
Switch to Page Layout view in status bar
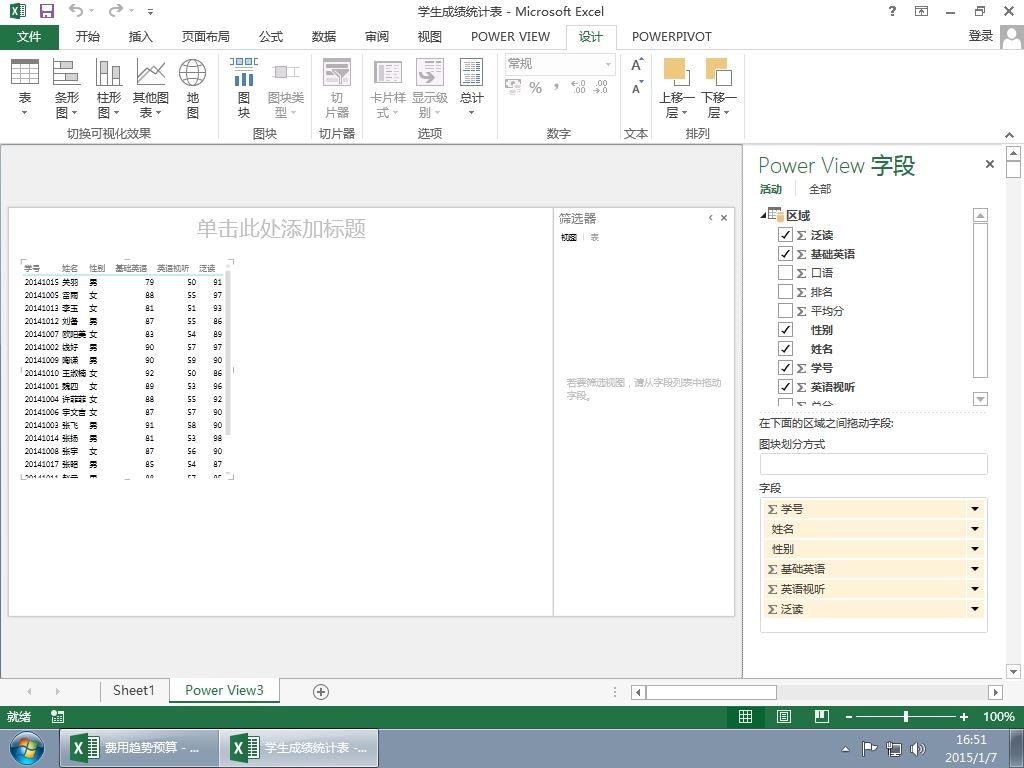point(784,716)
